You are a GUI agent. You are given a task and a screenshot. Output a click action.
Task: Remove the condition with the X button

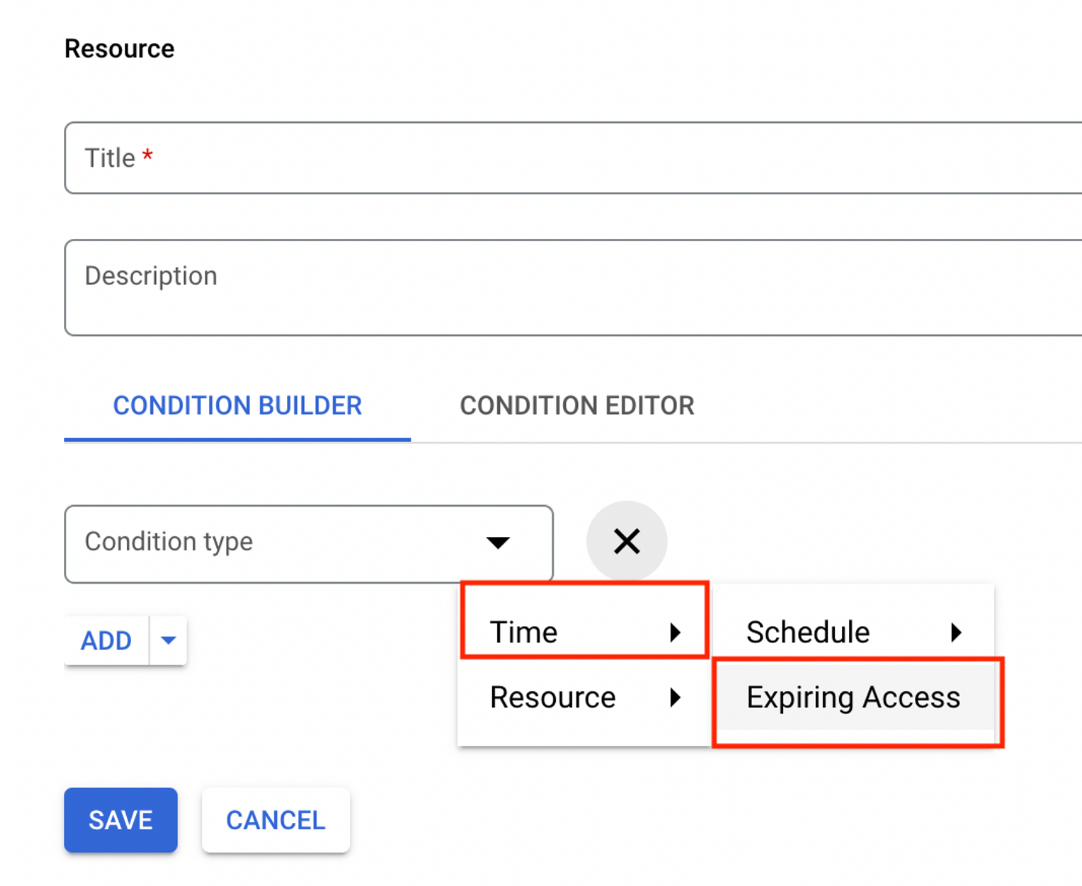pos(626,542)
